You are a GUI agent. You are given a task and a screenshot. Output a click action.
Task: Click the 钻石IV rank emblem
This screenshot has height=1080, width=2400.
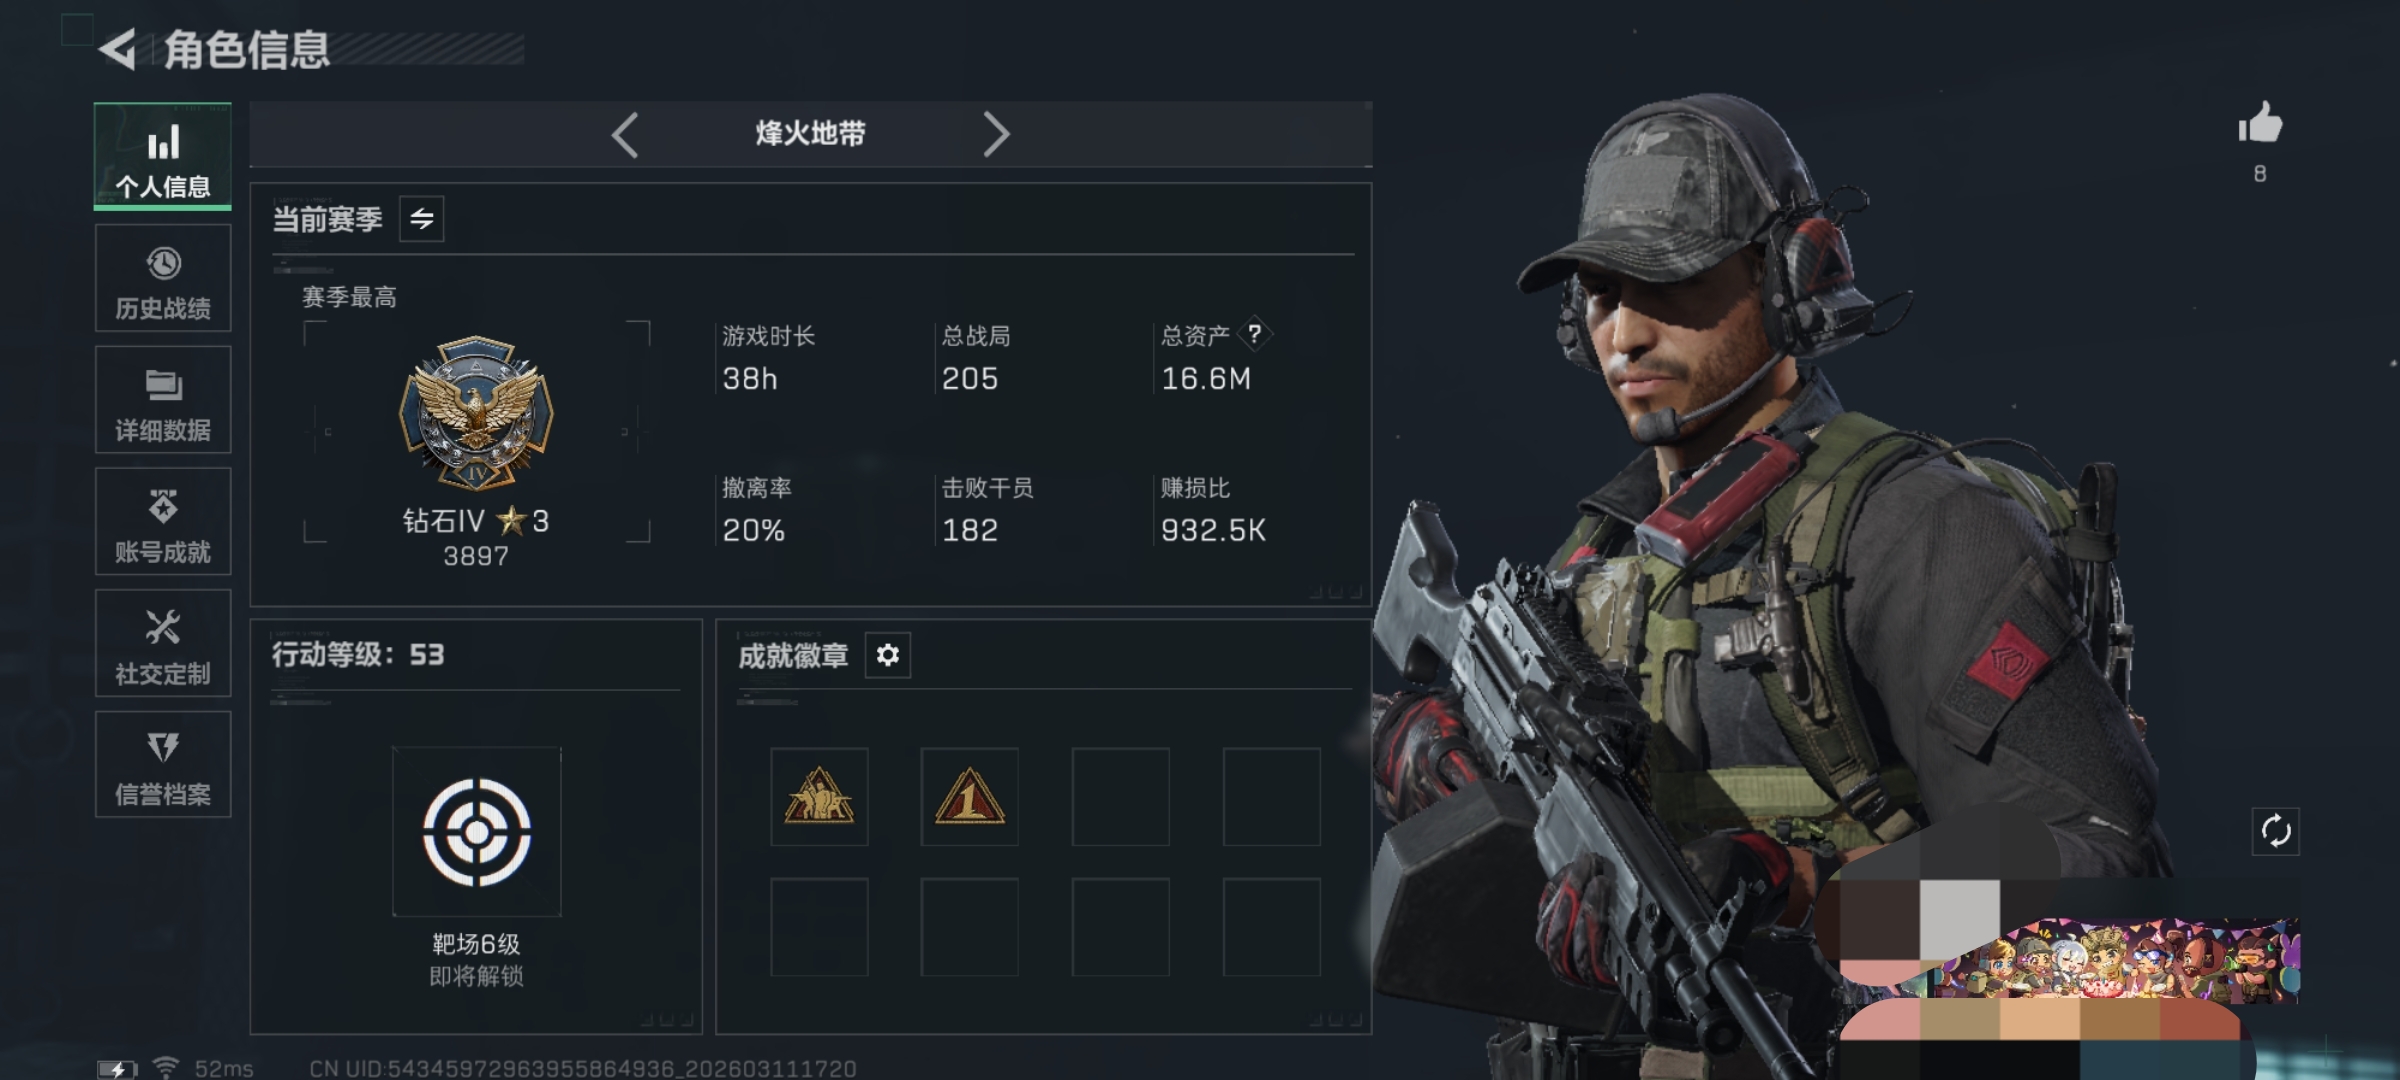(476, 413)
